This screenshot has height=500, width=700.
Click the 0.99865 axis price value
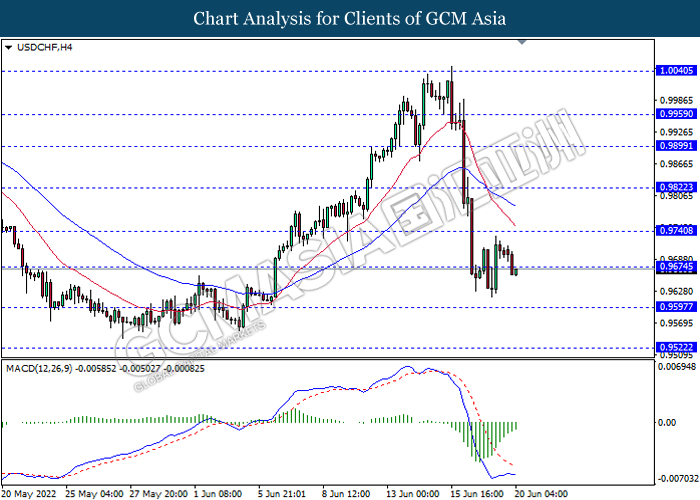pyautogui.click(x=676, y=100)
